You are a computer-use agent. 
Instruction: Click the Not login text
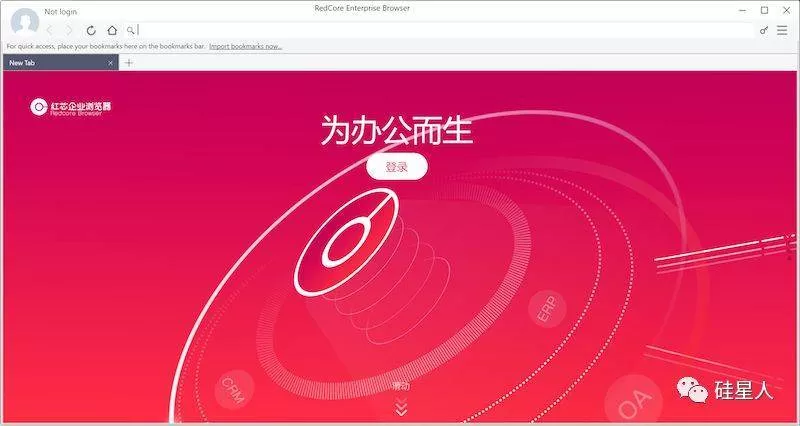pos(61,11)
